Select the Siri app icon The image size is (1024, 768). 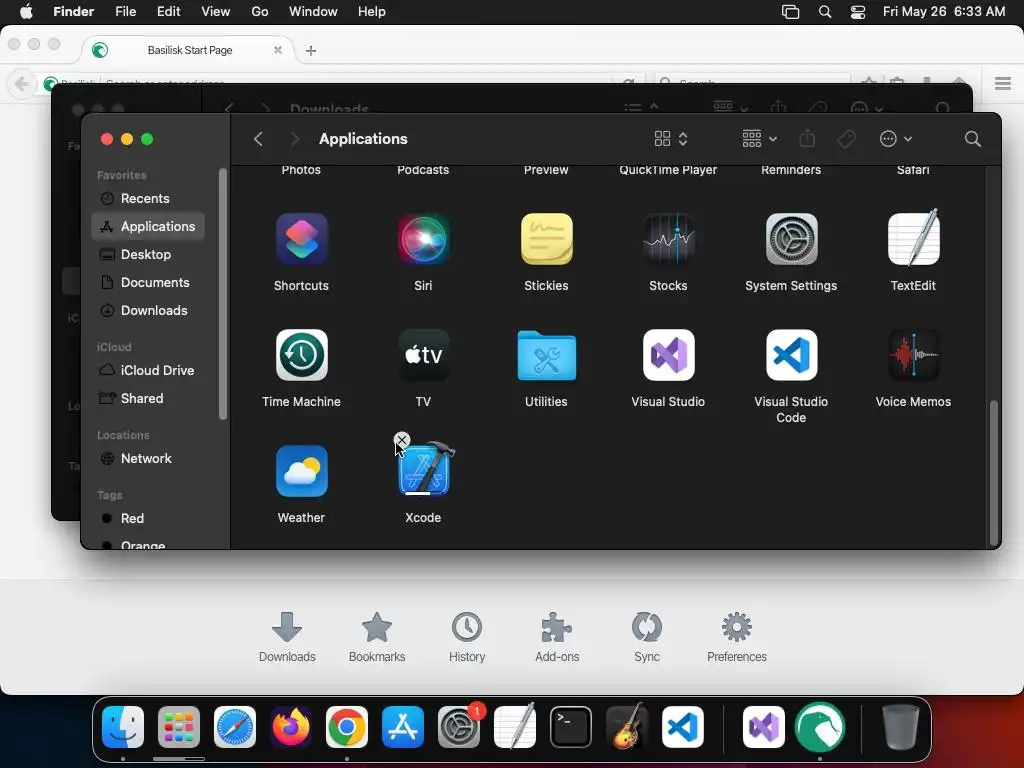click(423, 239)
